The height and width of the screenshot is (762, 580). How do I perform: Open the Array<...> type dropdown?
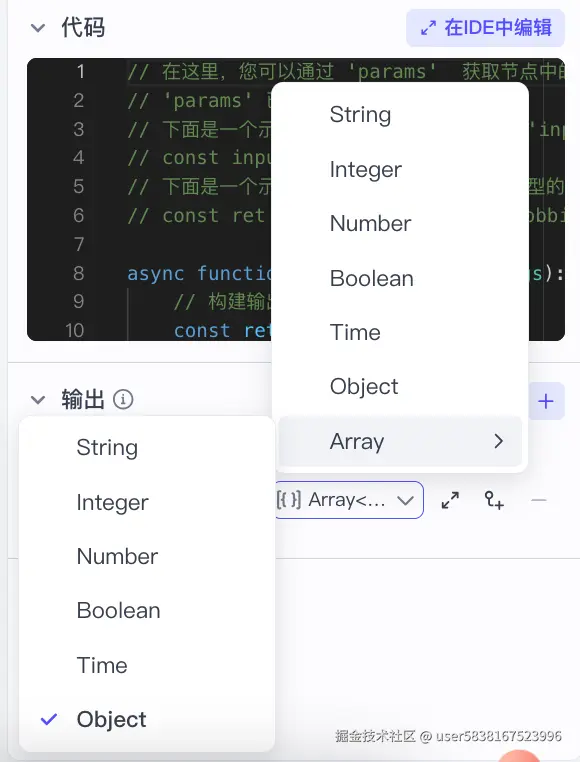pyautogui.click(x=349, y=500)
